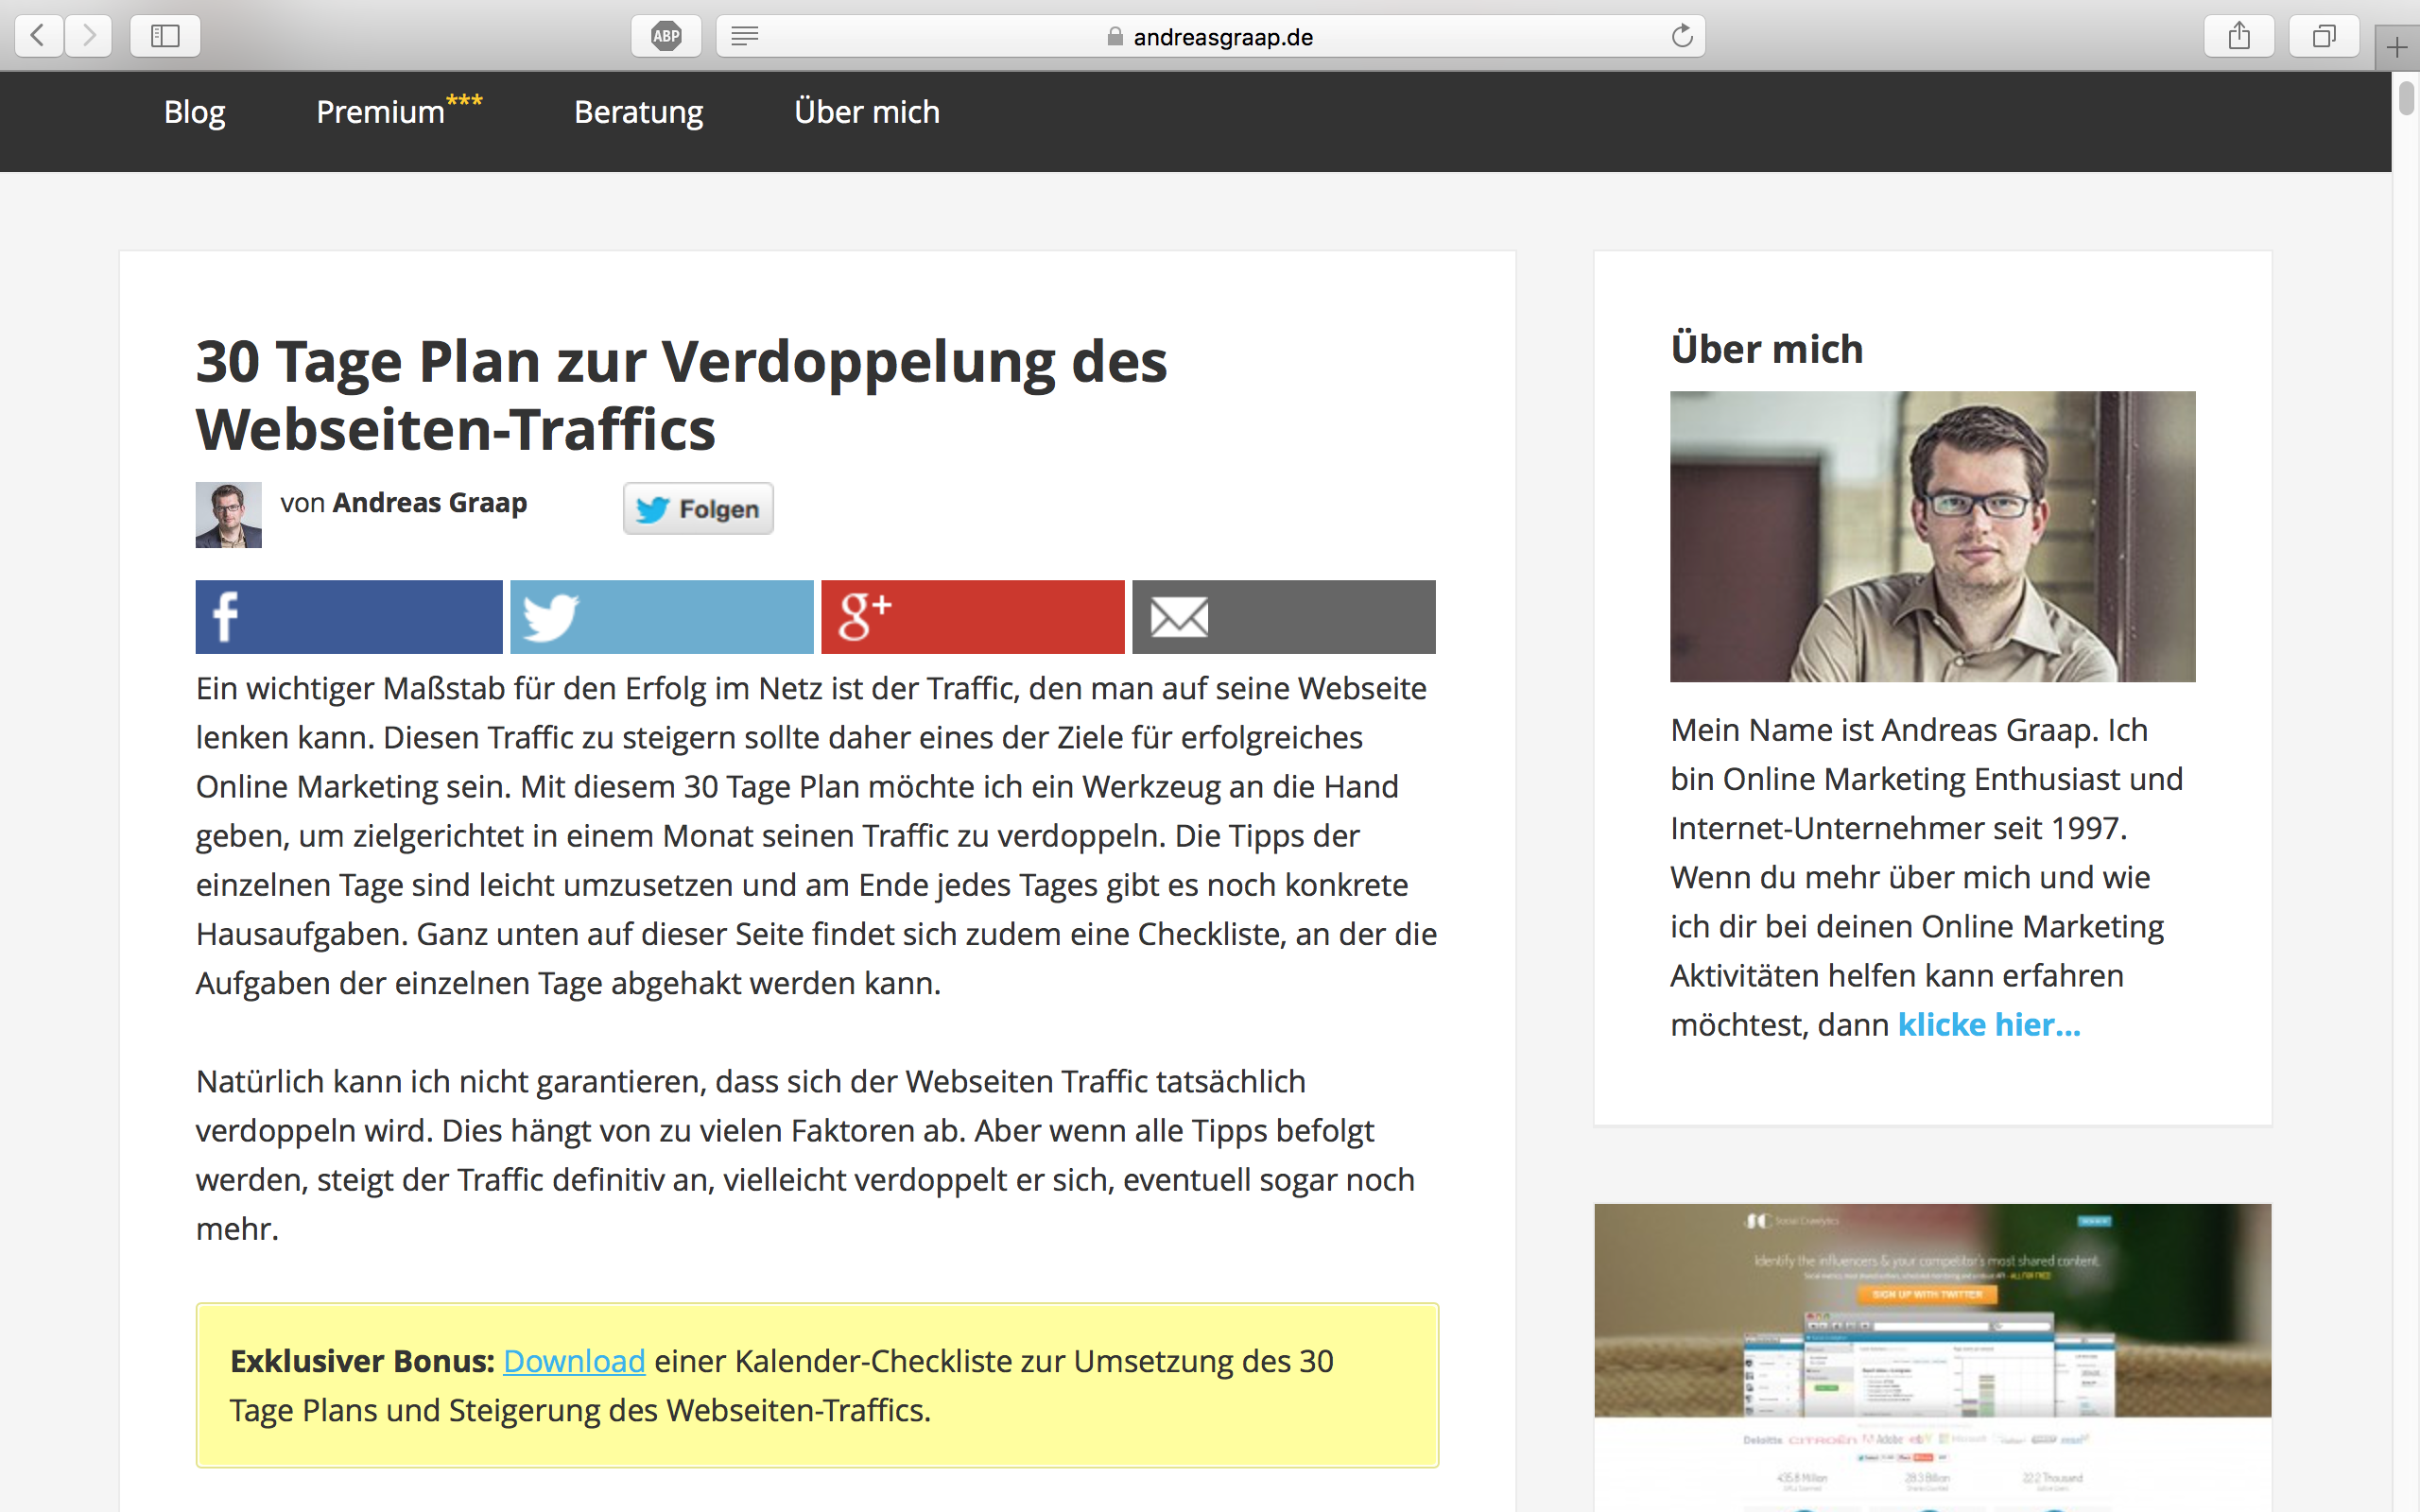This screenshot has height=1512, width=2420.
Task: Share article on Twitter bar
Action: pyautogui.click(x=661, y=617)
